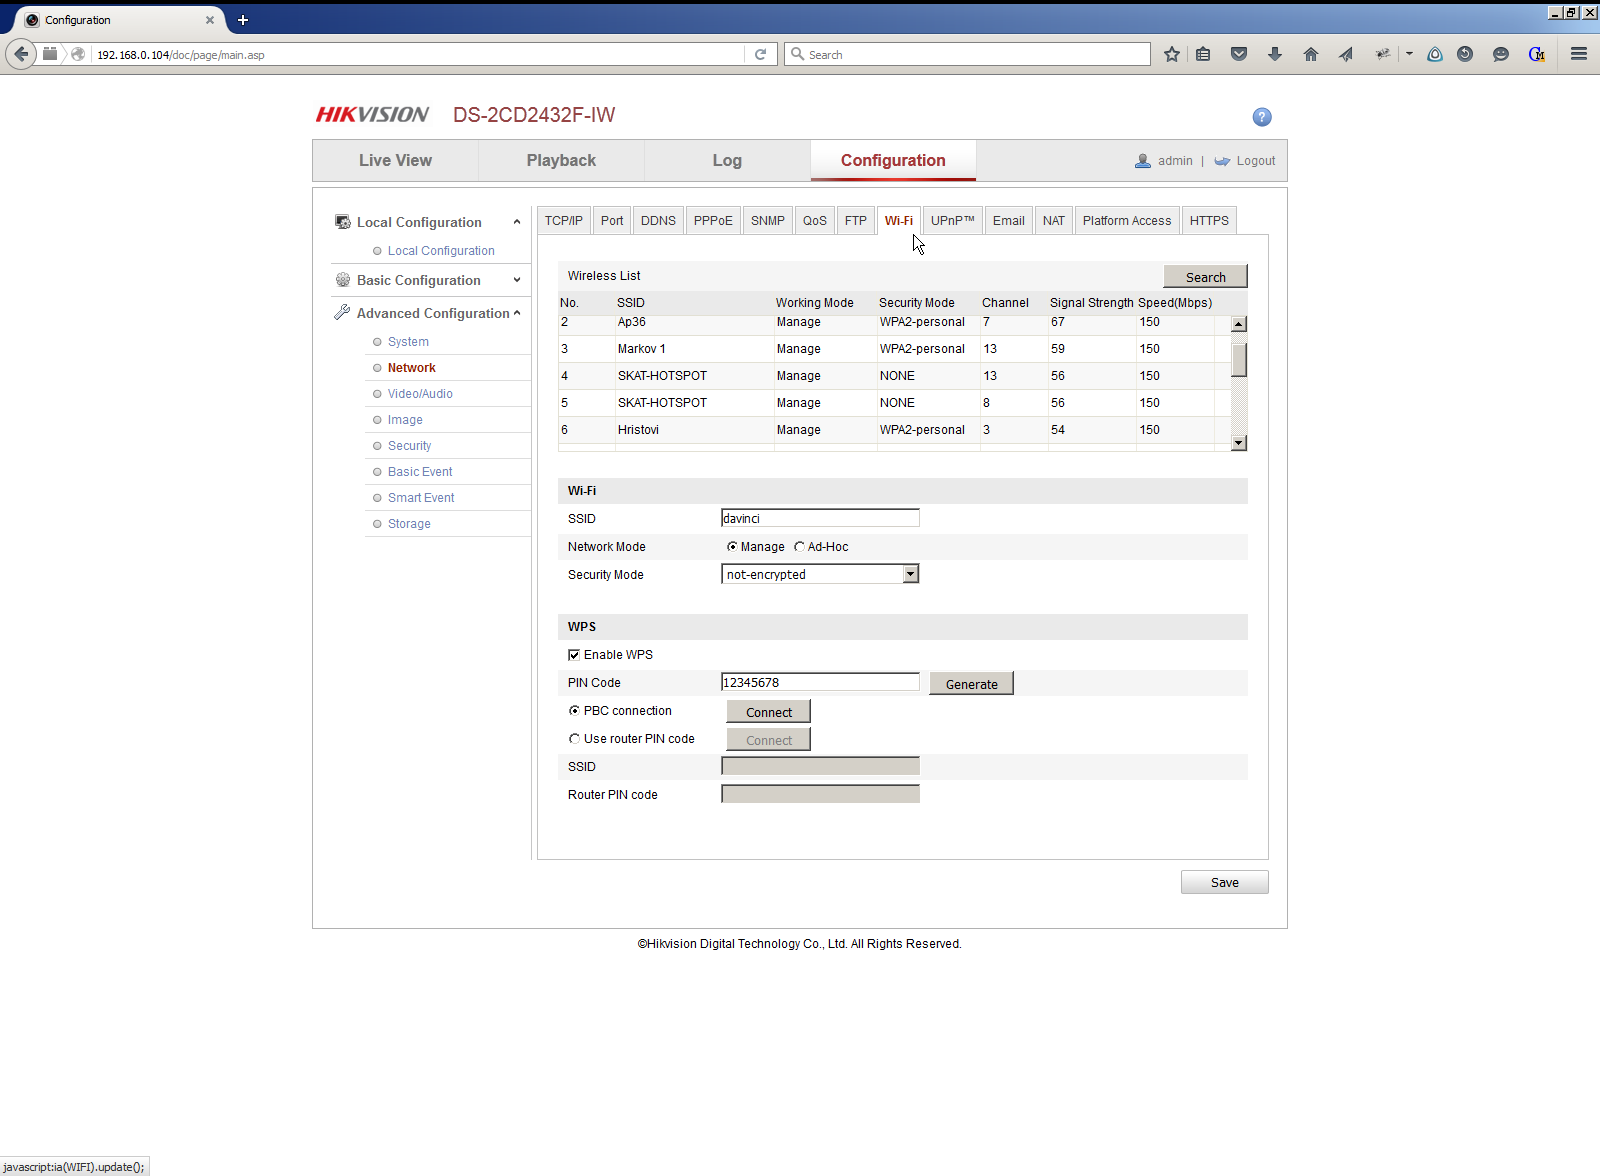
Task: Click the Logout arrow icon
Action: click(x=1222, y=161)
